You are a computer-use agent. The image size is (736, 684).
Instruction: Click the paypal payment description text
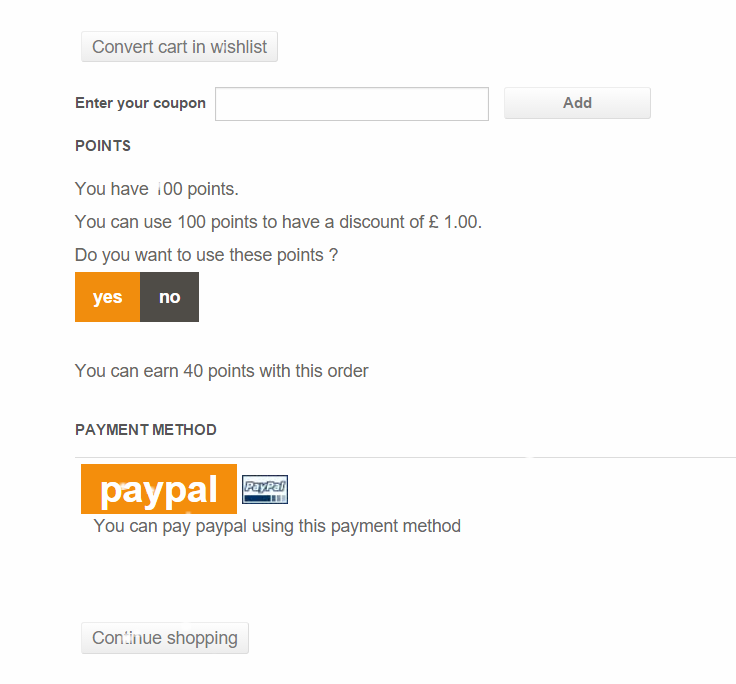pyautogui.click(x=277, y=526)
